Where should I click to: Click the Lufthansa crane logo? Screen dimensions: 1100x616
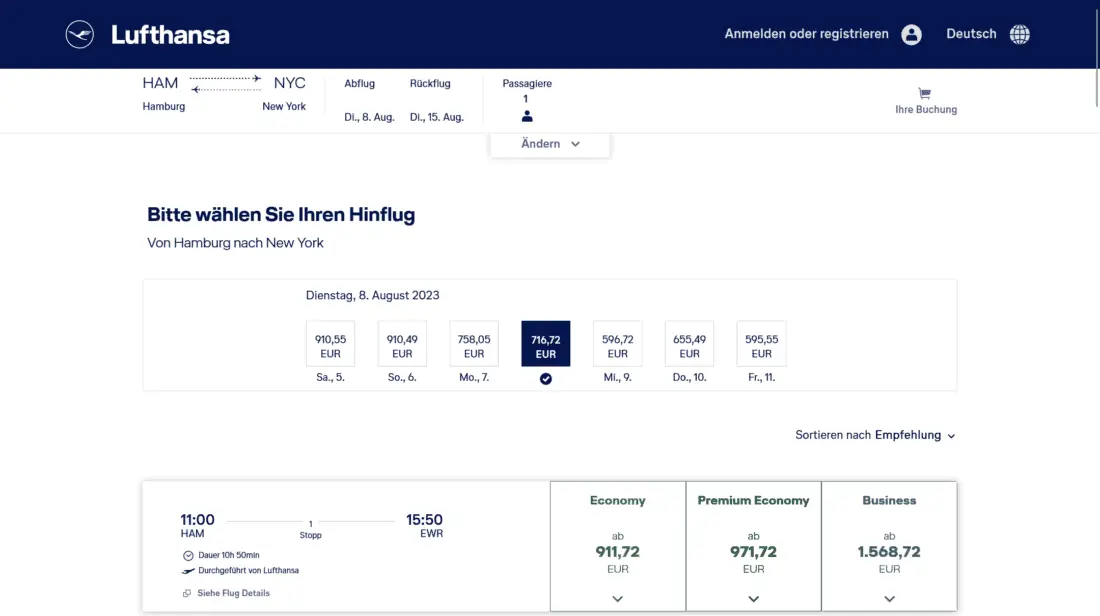pos(80,35)
